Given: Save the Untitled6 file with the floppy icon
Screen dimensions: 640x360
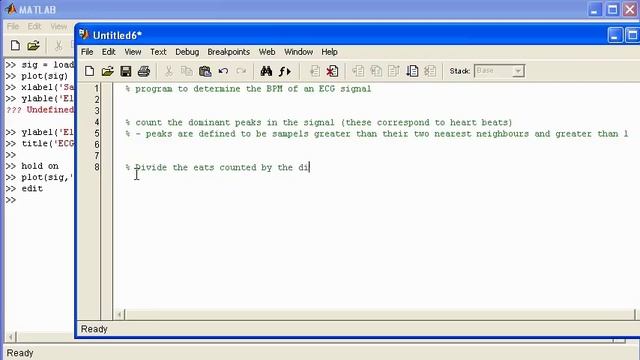Looking at the screenshot, I should click(x=126, y=71).
